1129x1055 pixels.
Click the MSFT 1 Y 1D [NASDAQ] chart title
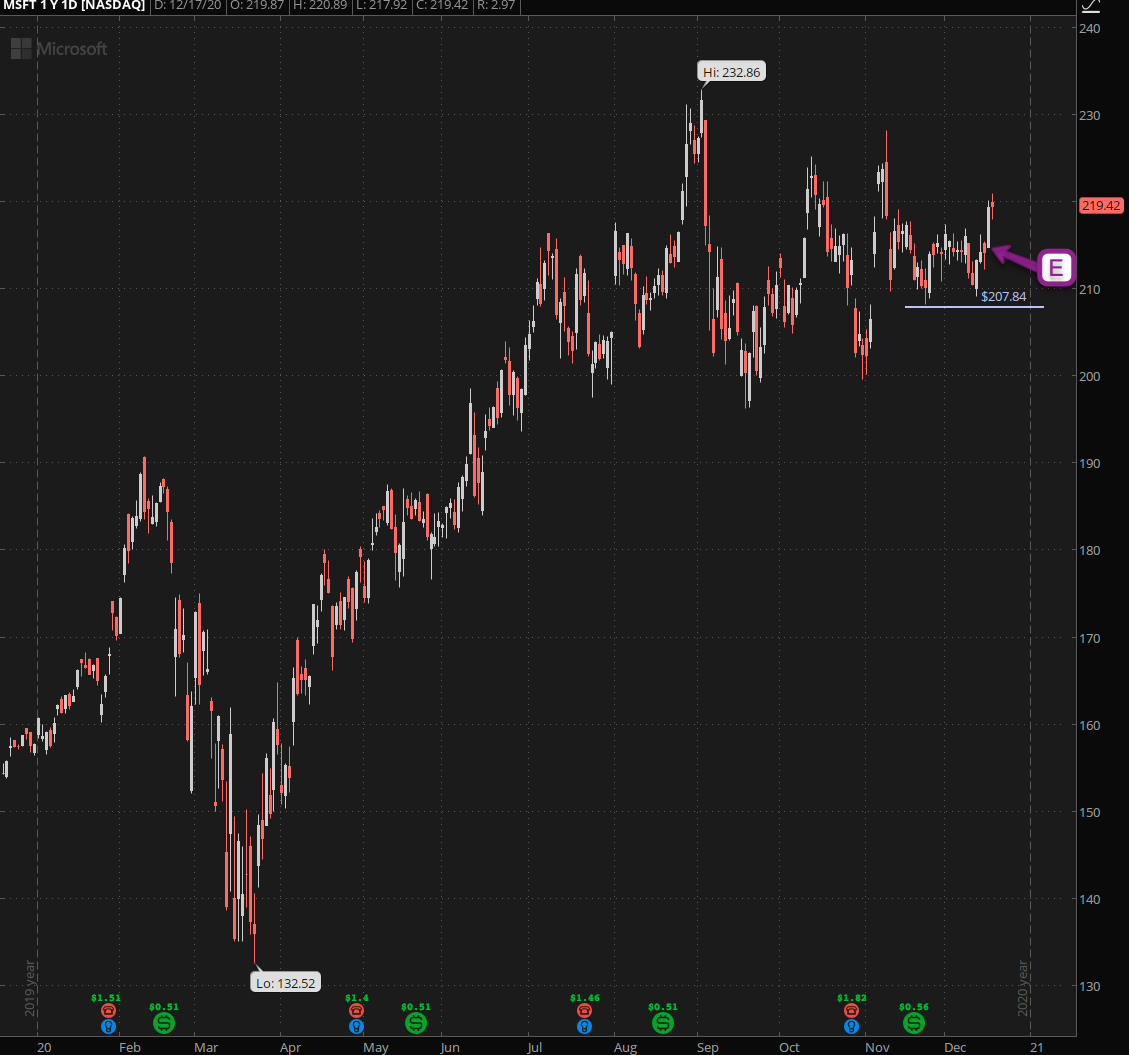74,6
